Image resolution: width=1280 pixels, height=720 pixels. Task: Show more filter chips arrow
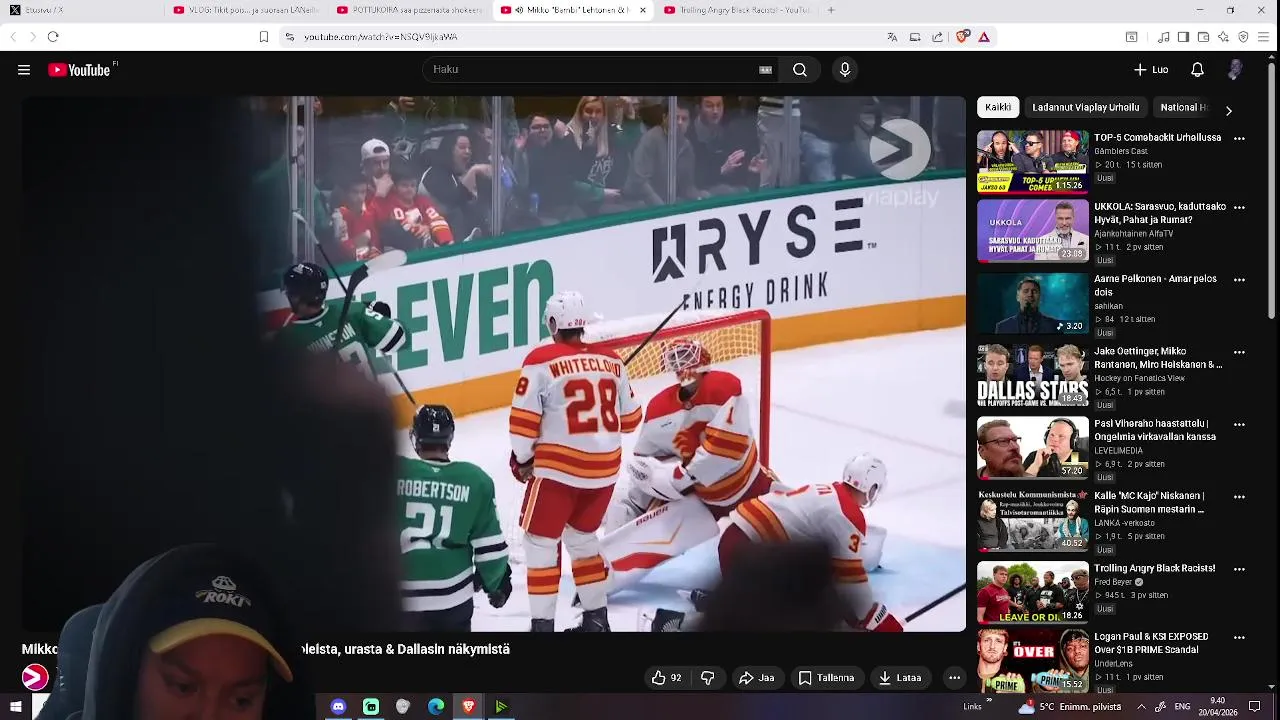1228,110
